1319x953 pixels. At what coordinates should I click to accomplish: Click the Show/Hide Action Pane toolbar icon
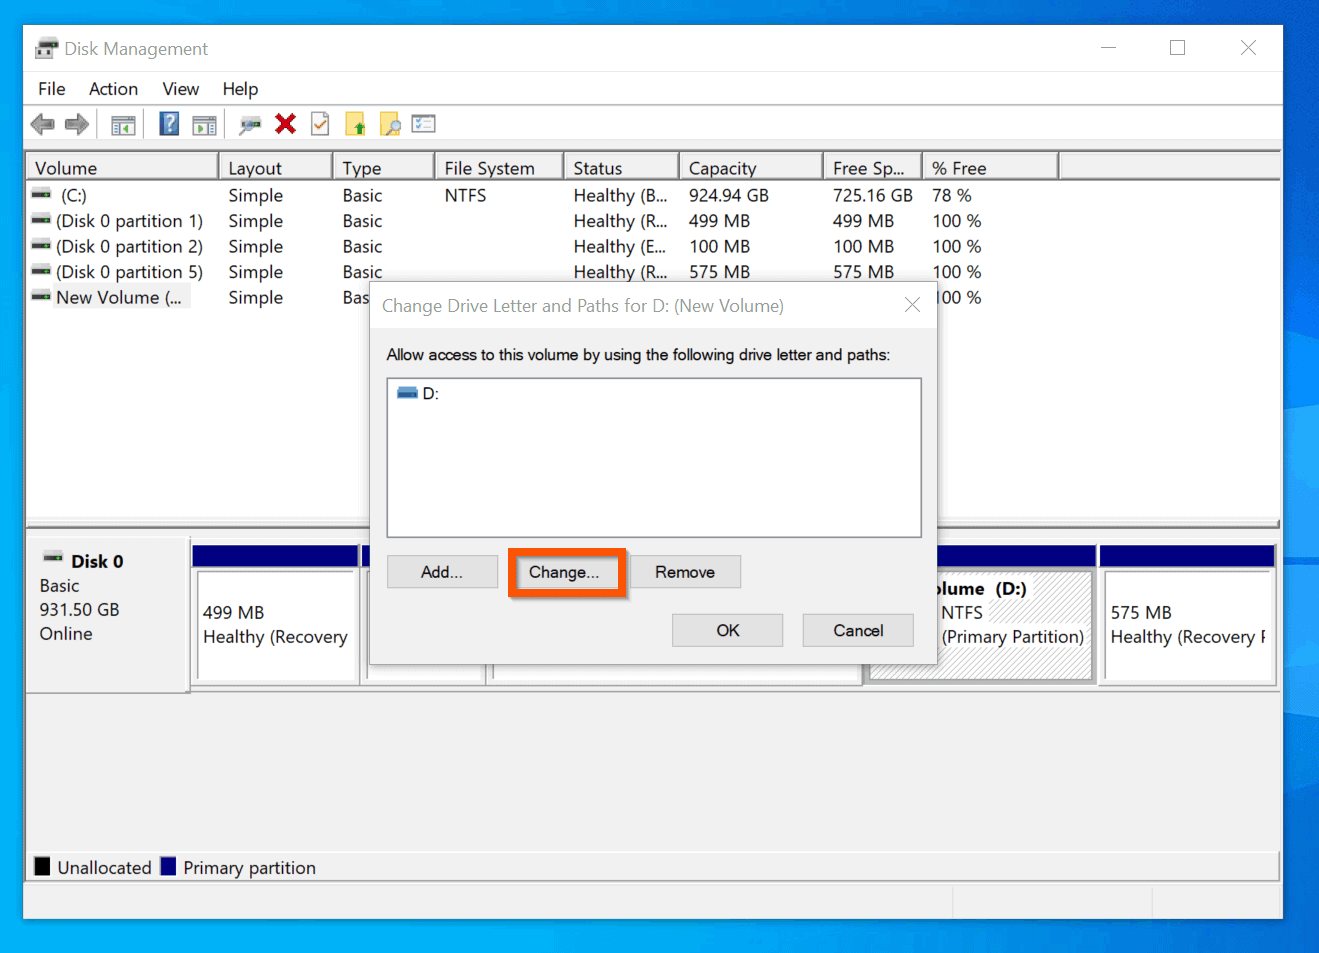coord(205,123)
